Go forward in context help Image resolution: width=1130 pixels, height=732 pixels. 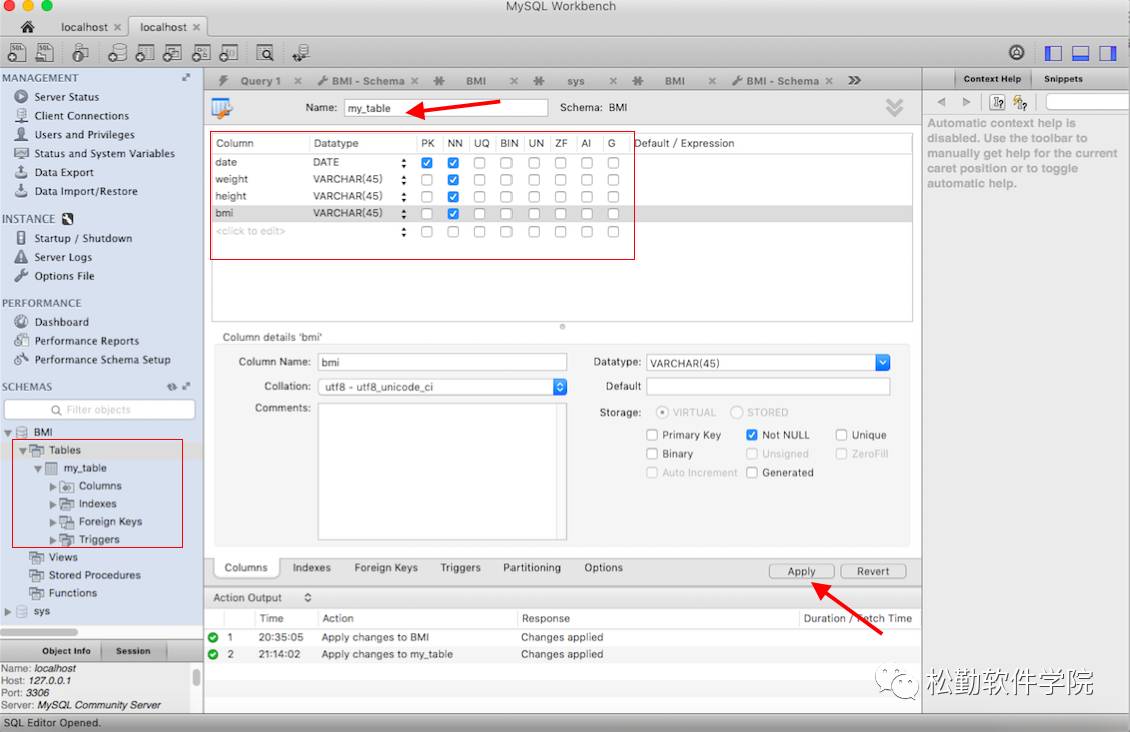966,102
